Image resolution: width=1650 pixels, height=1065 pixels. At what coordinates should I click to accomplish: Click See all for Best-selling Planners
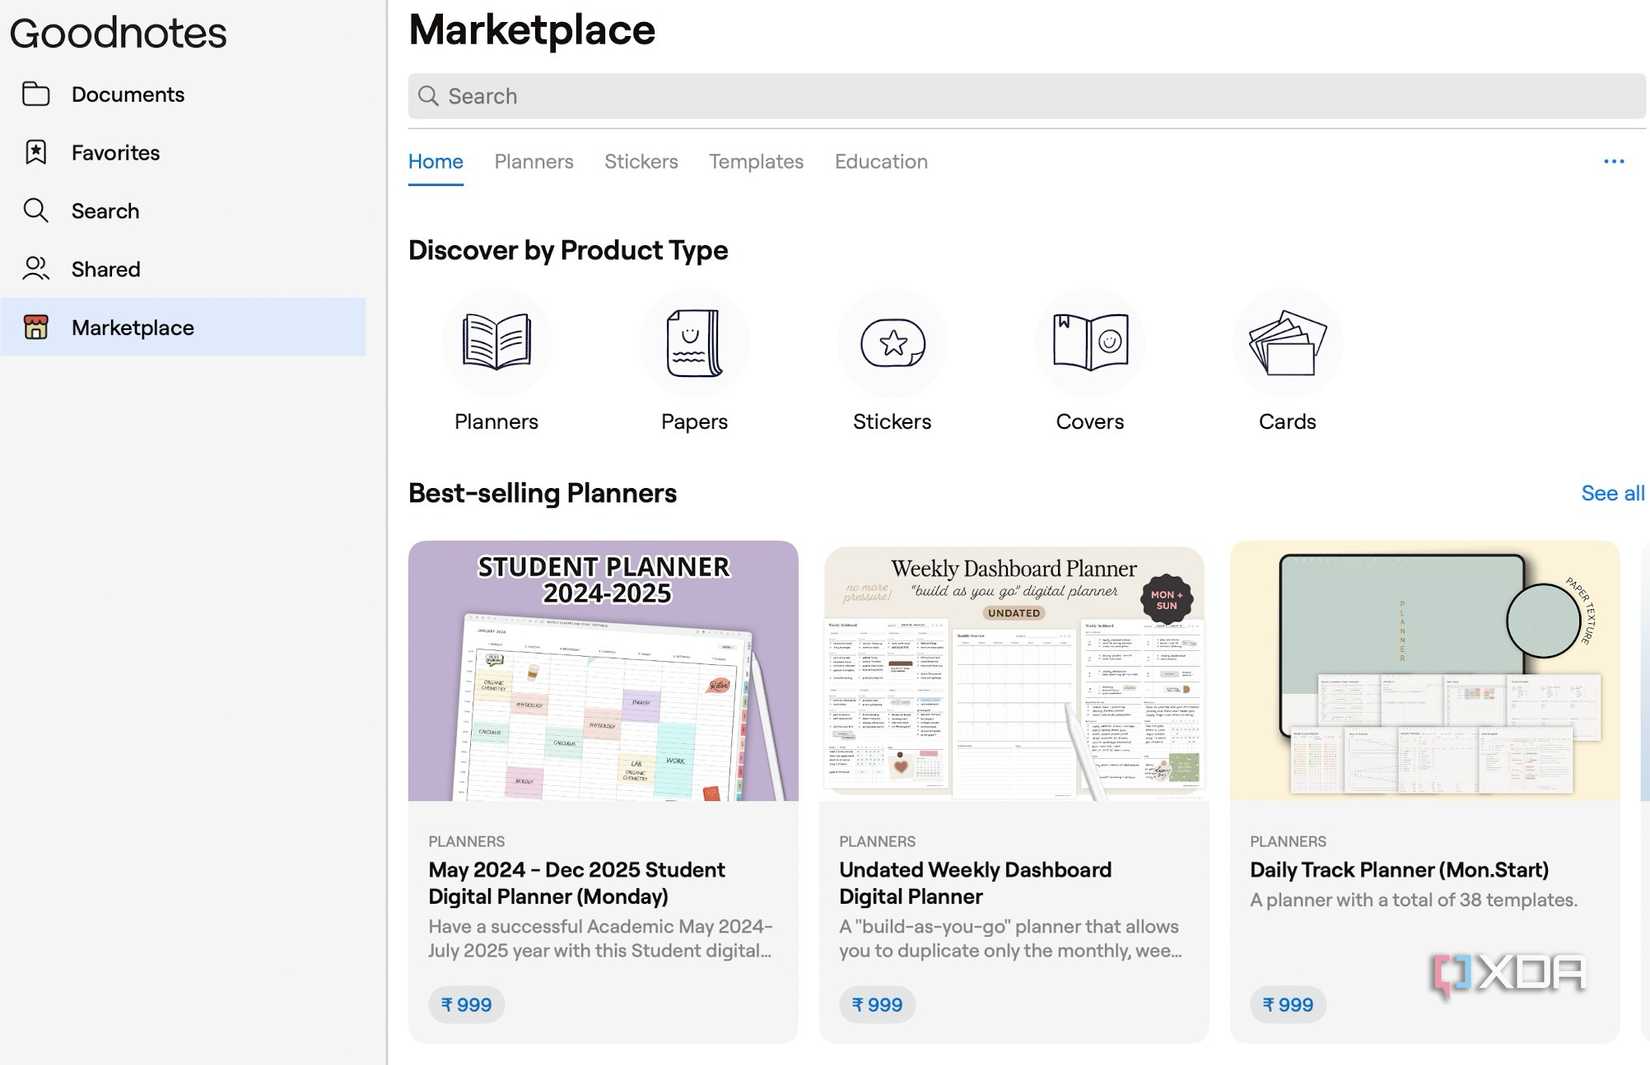(1612, 493)
